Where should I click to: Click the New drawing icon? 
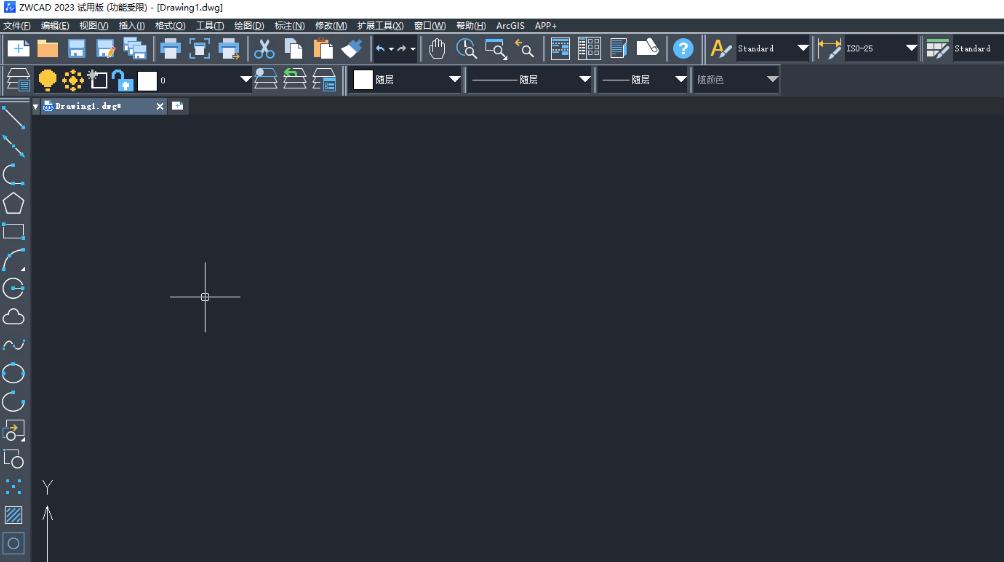(x=18, y=49)
